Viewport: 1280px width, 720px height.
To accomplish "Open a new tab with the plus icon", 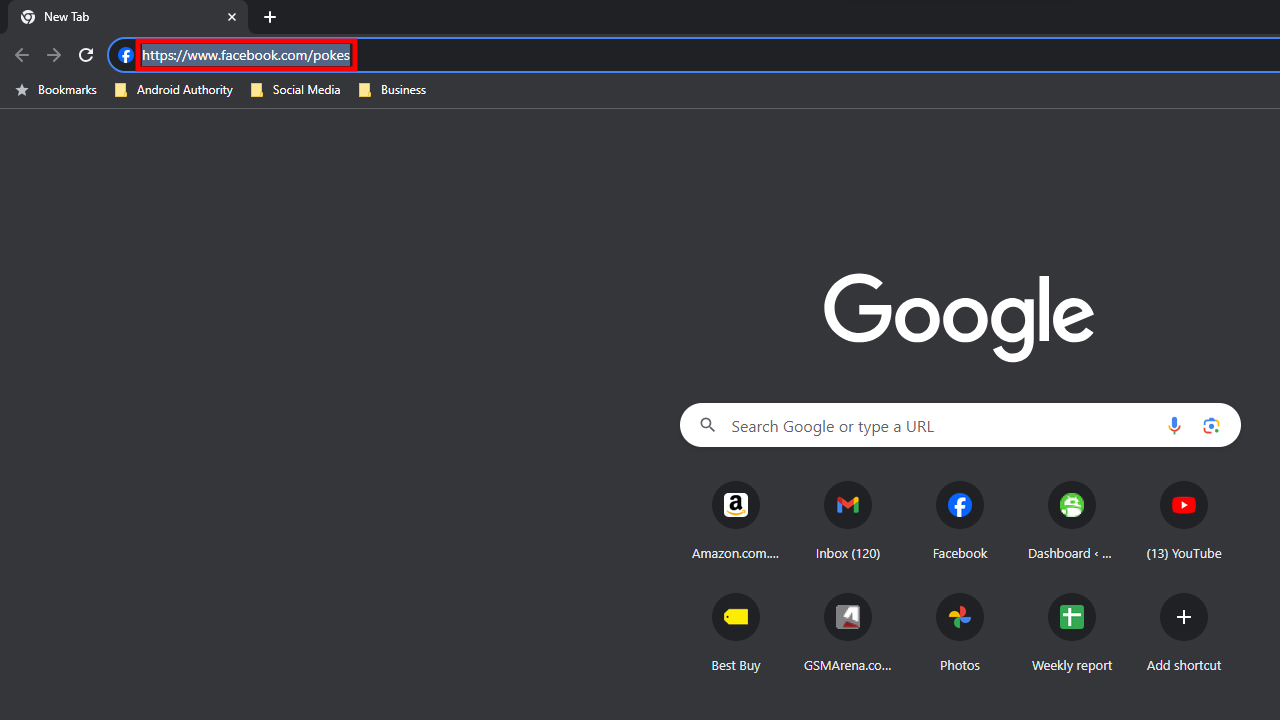I will point(270,17).
